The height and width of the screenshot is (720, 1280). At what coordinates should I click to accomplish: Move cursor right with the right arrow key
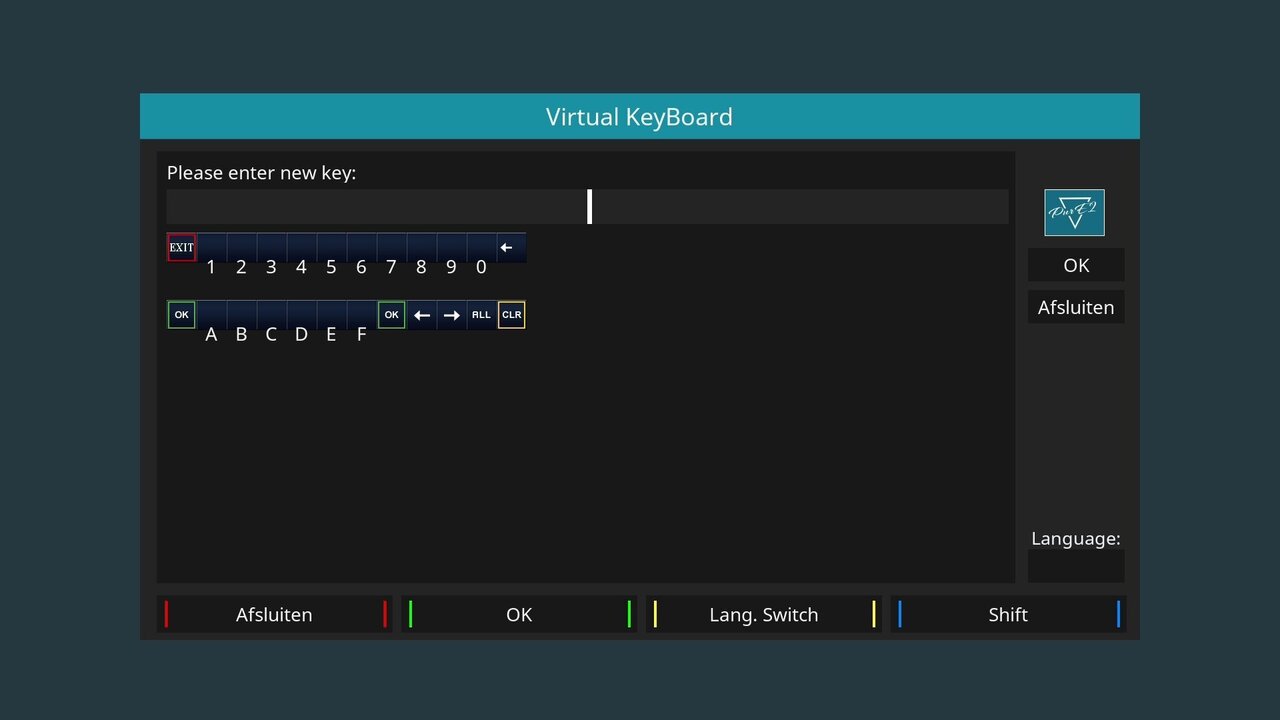[452, 315]
